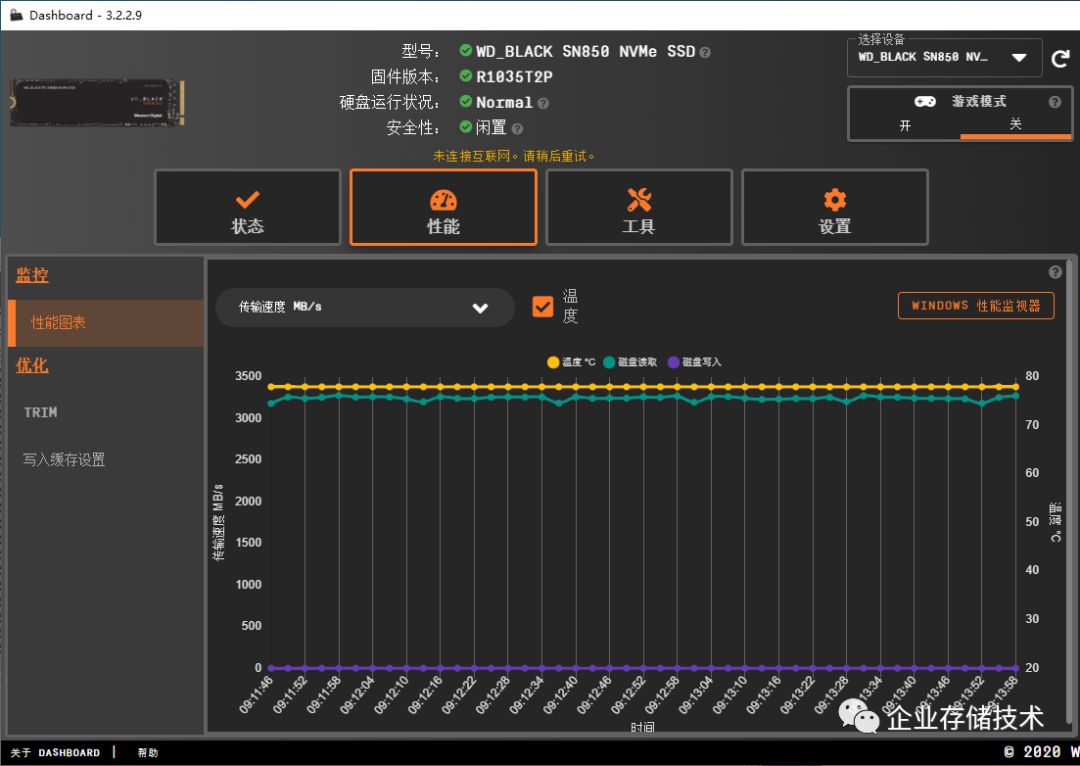The image size is (1080, 766).
Task: Click the 未连接互联网 warning message
Action: pyautogui.click(x=514, y=156)
